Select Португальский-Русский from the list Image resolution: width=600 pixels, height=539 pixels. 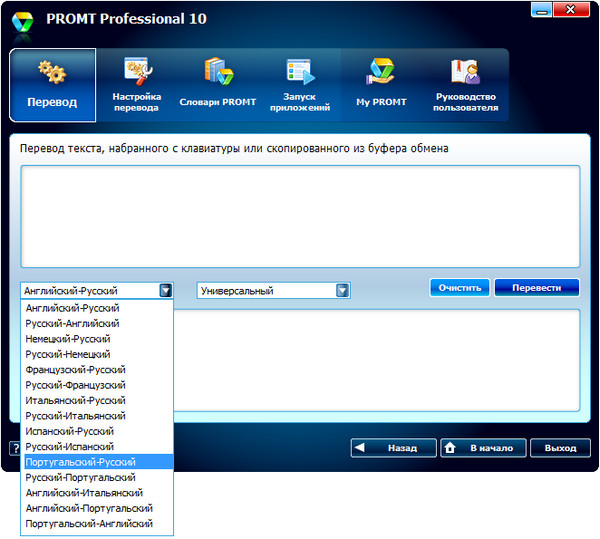pos(81,462)
